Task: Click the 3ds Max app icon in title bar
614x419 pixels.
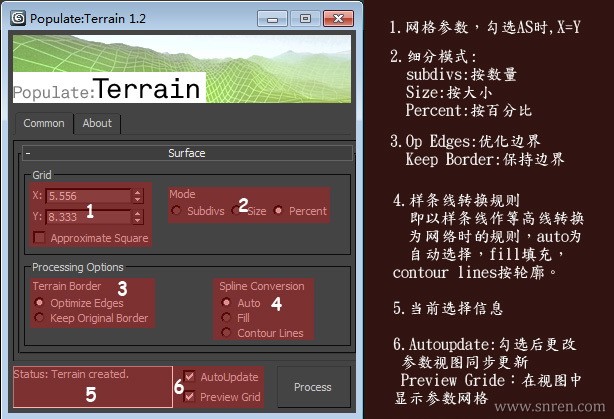Action: click(x=18, y=18)
